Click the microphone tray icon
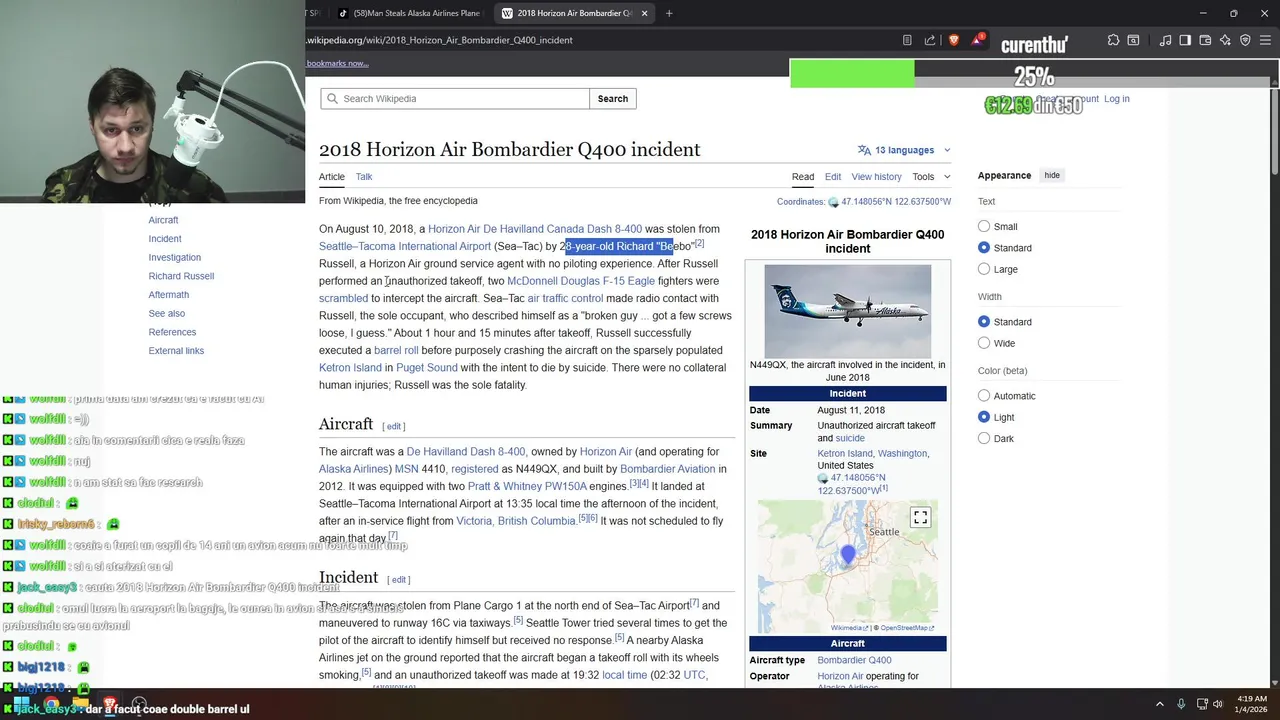1280x720 pixels. pos(1181,704)
